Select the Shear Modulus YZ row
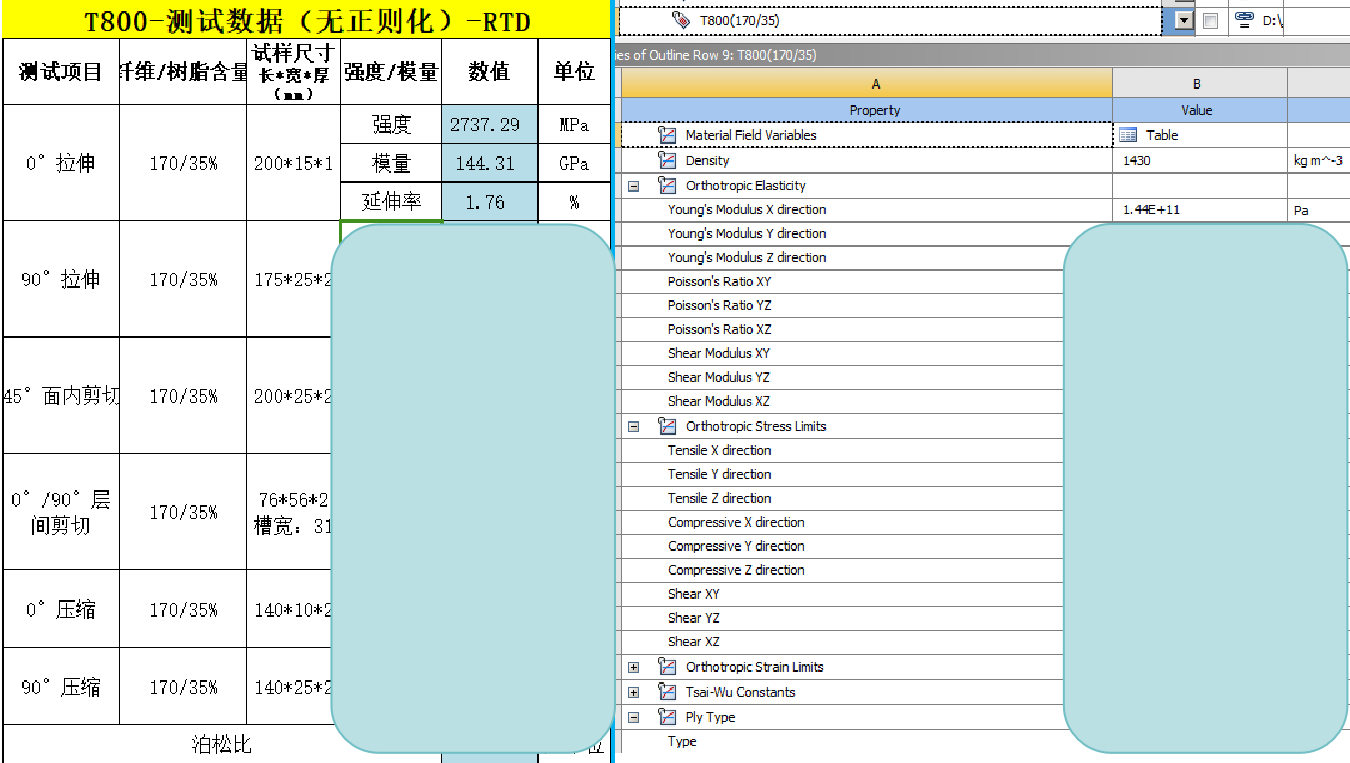Viewport: 1350px width, 763px height. pyautogui.click(x=842, y=377)
